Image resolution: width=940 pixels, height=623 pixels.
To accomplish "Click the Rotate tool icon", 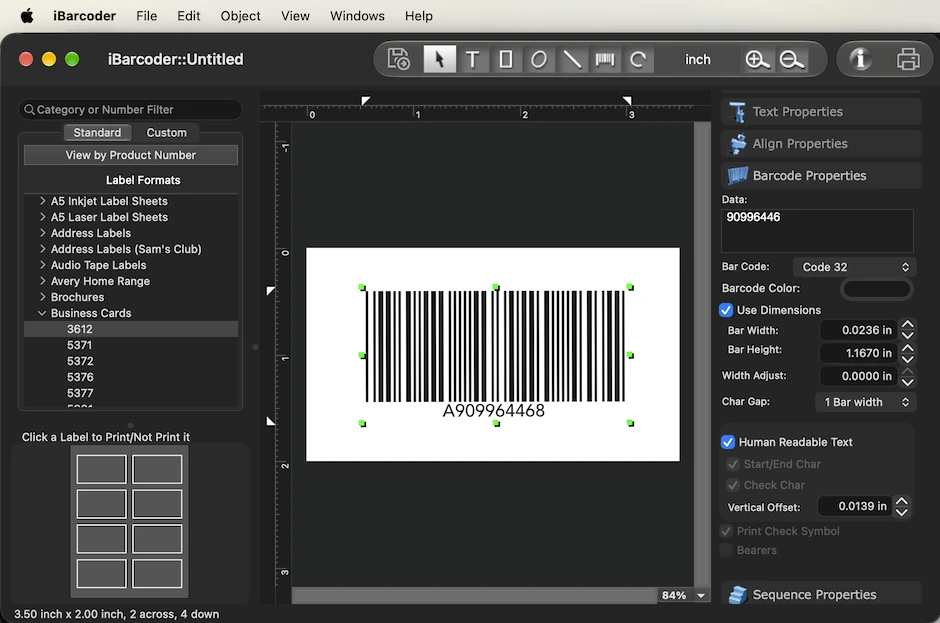I will tap(638, 59).
